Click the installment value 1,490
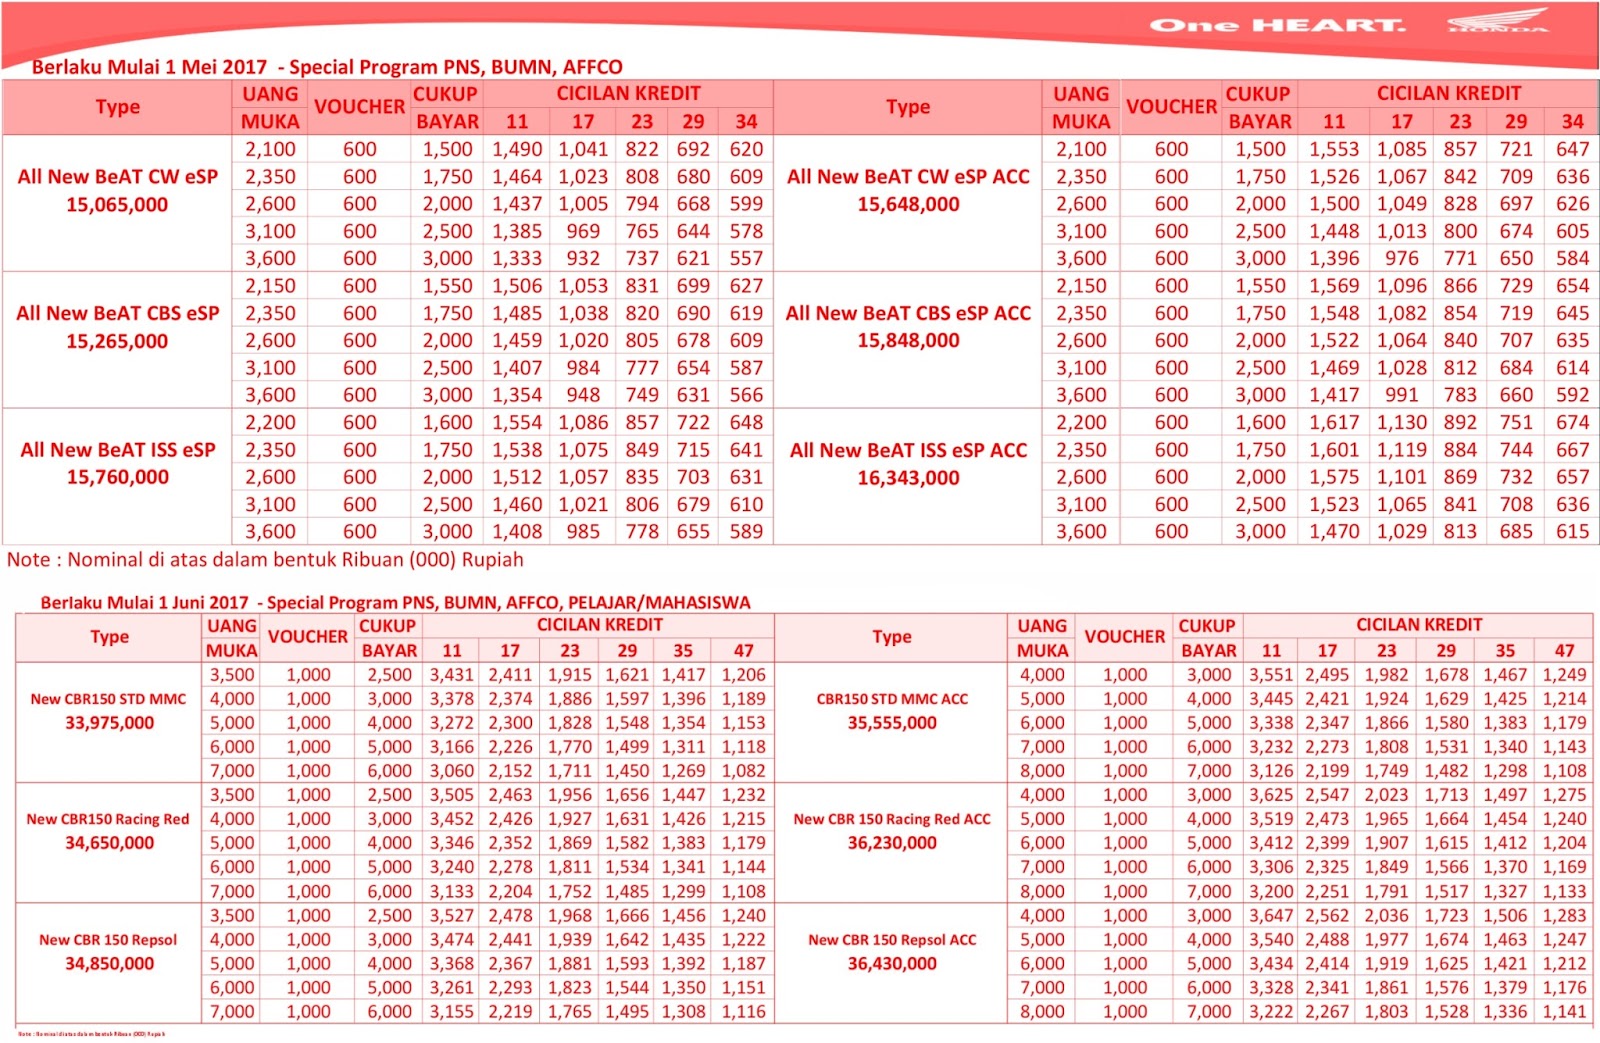The width and height of the screenshot is (1600, 1043). [x=517, y=149]
